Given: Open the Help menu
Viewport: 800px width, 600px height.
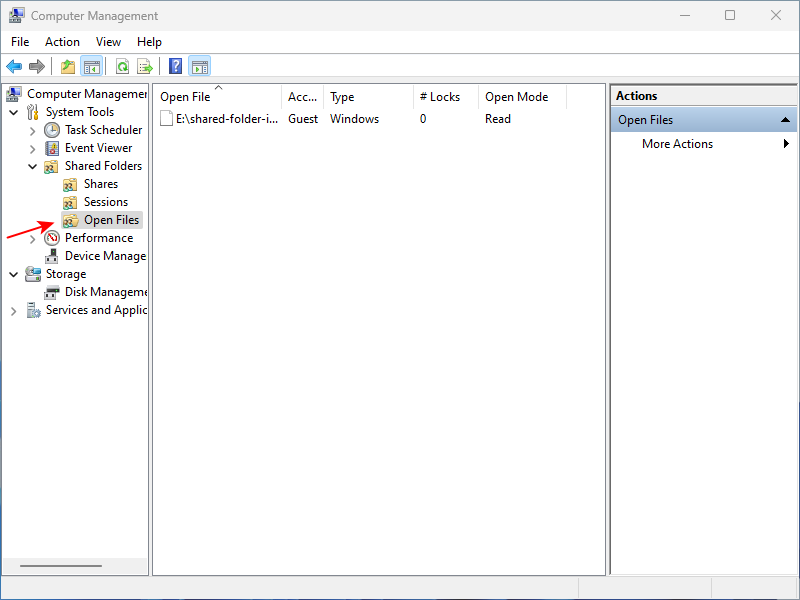Looking at the screenshot, I should [149, 42].
